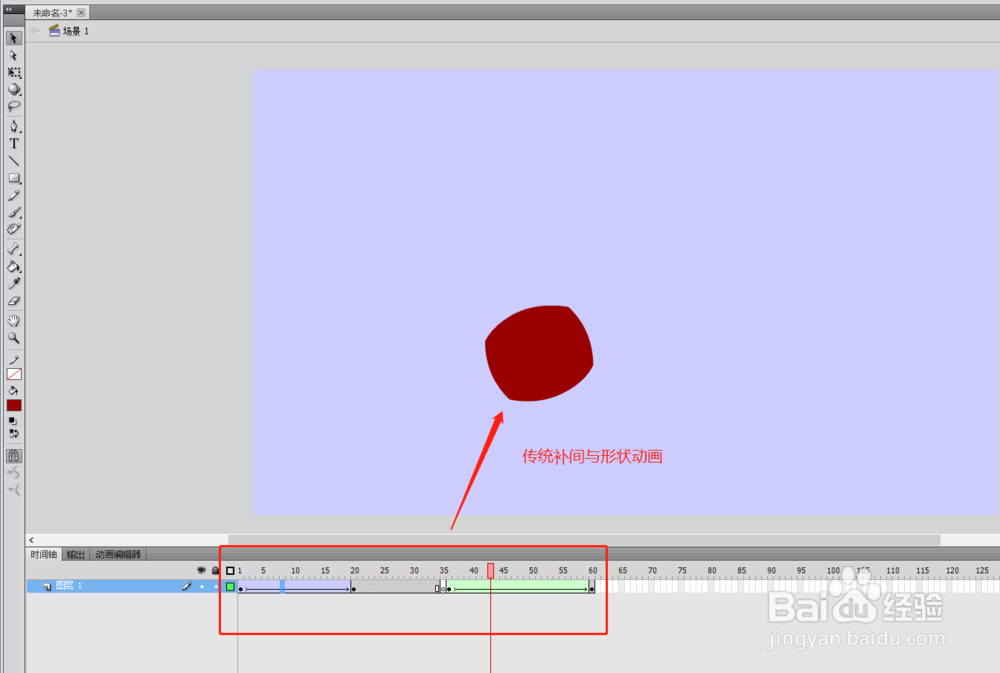Select the Lasso tool

pos(13,107)
